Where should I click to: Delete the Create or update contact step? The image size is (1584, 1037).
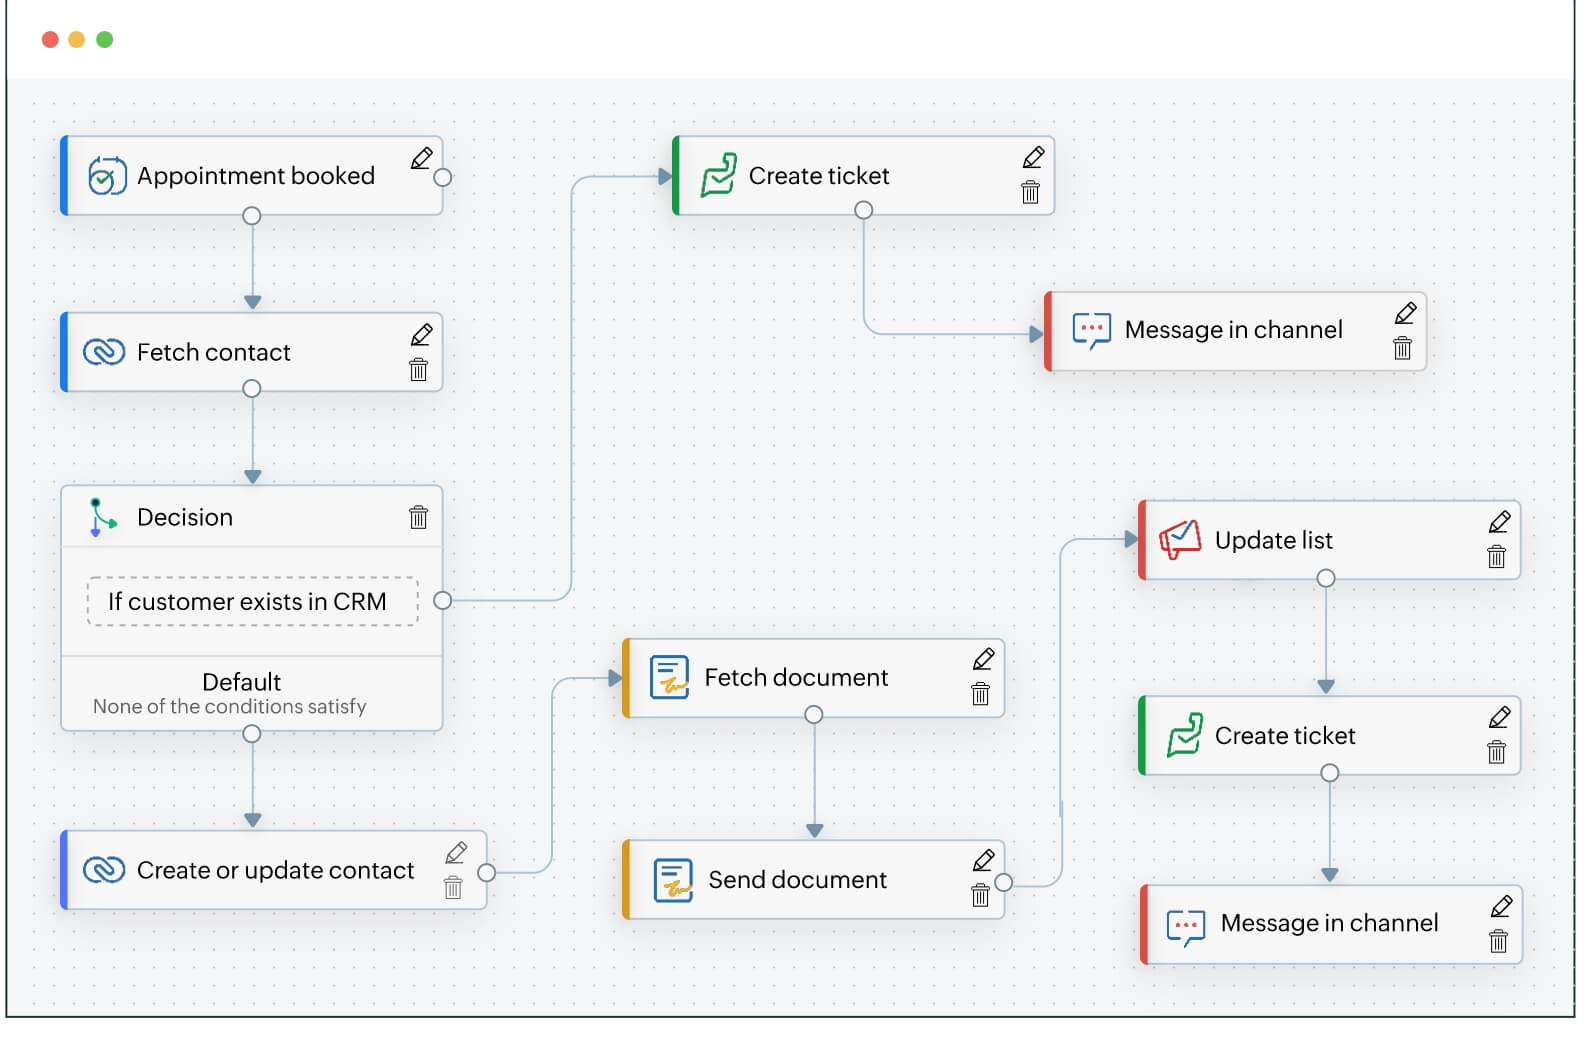pos(453,888)
